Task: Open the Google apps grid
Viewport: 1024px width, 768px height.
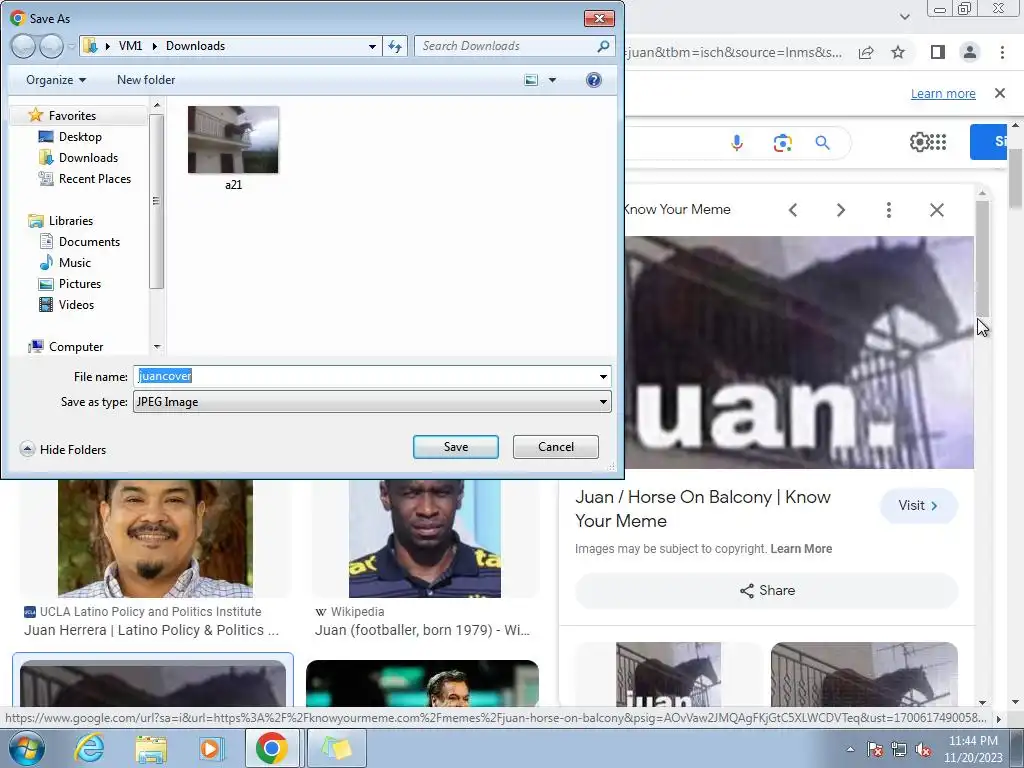Action: click(x=938, y=142)
